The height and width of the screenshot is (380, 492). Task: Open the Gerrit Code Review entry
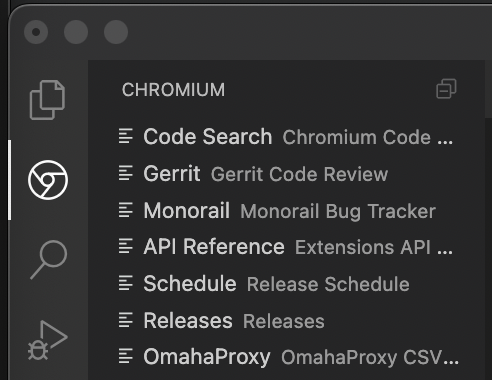tap(286, 174)
